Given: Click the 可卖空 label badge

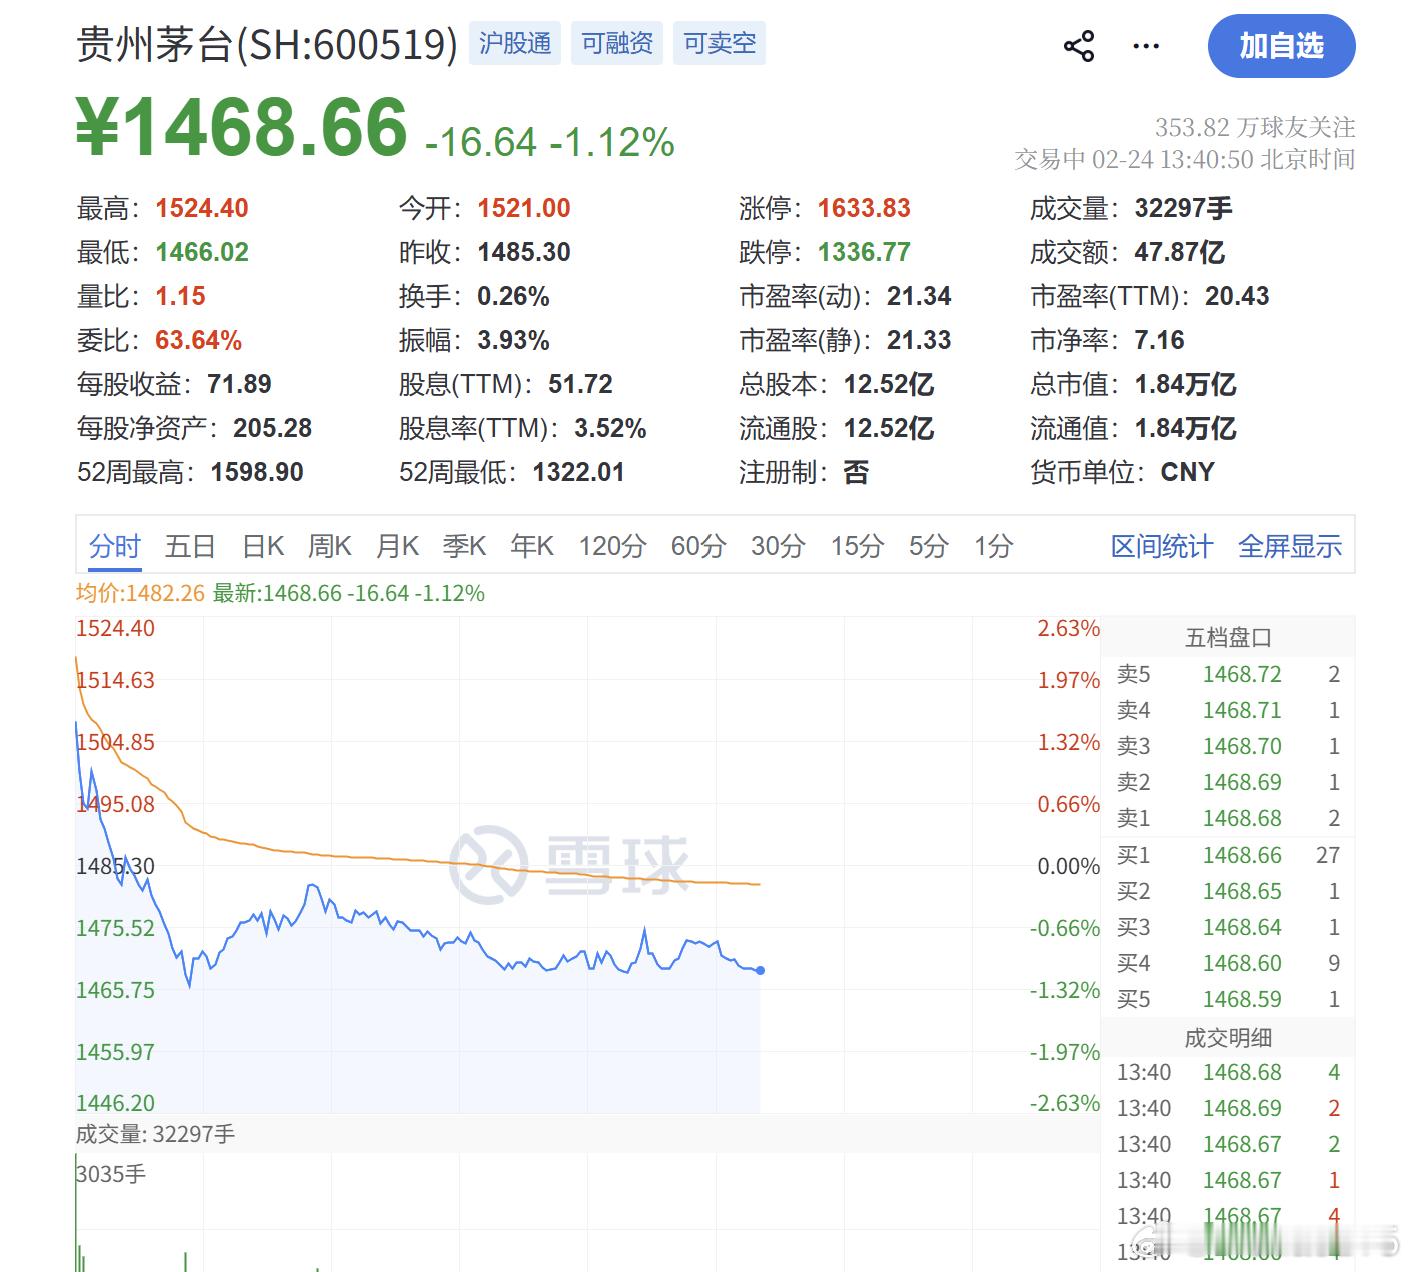Looking at the screenshot, I should [x=719, y=43].
